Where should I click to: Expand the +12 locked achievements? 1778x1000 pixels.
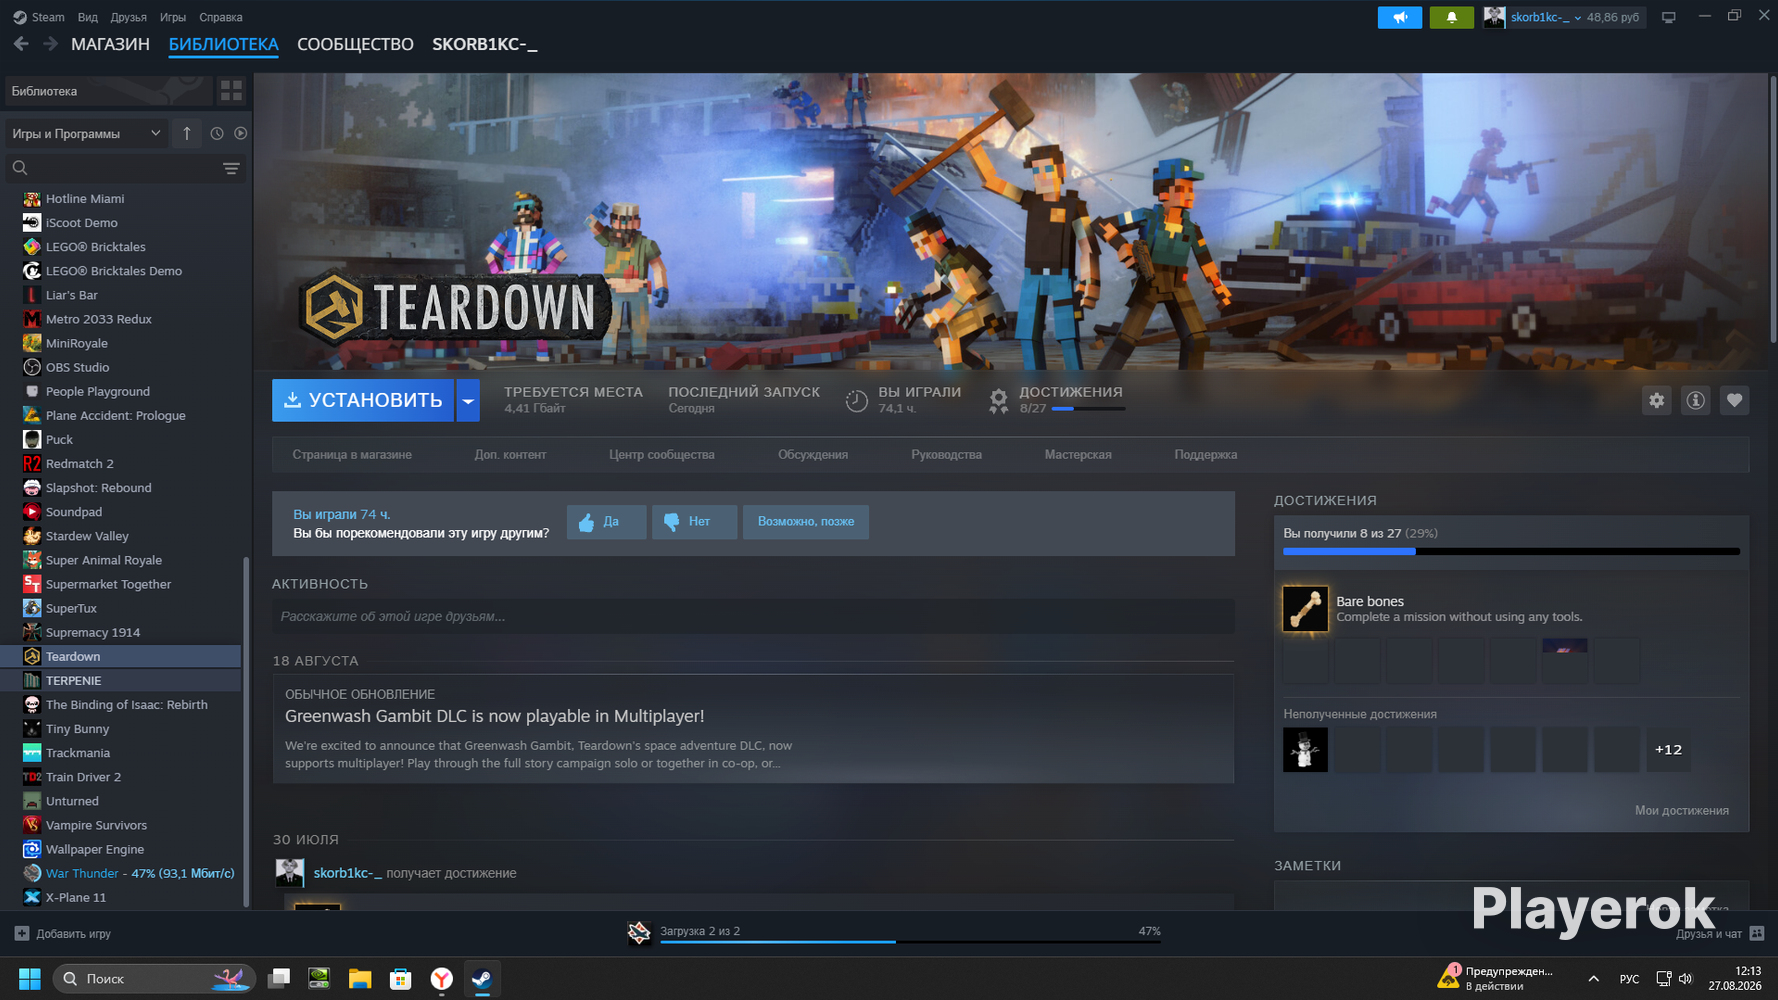1669,749
